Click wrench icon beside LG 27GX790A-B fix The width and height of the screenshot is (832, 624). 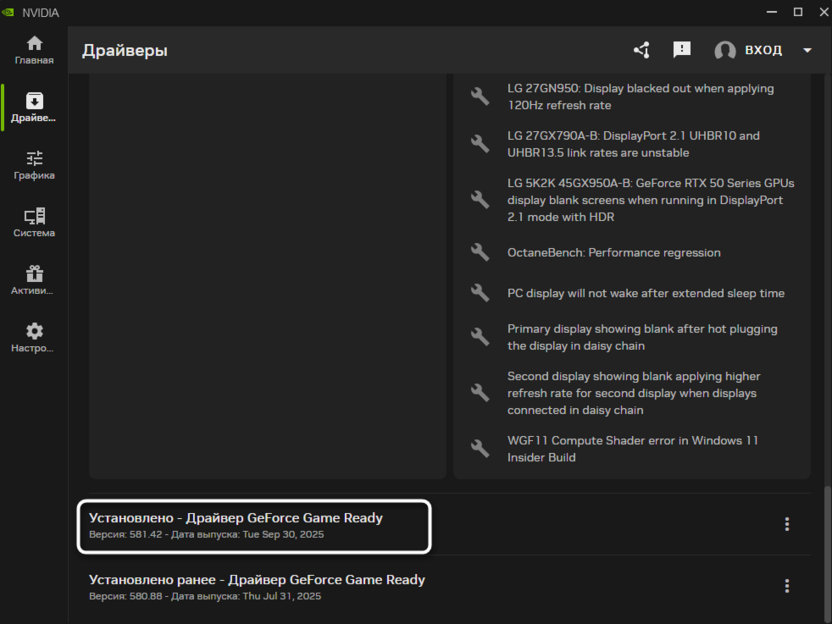(x=480, y=144)
